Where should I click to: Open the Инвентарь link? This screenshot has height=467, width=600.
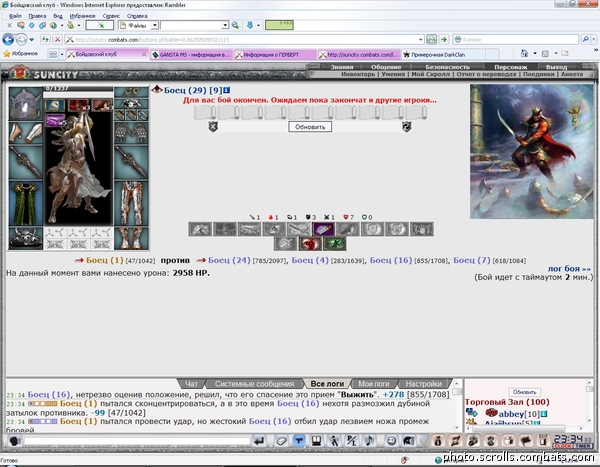[x=358, y=74]
